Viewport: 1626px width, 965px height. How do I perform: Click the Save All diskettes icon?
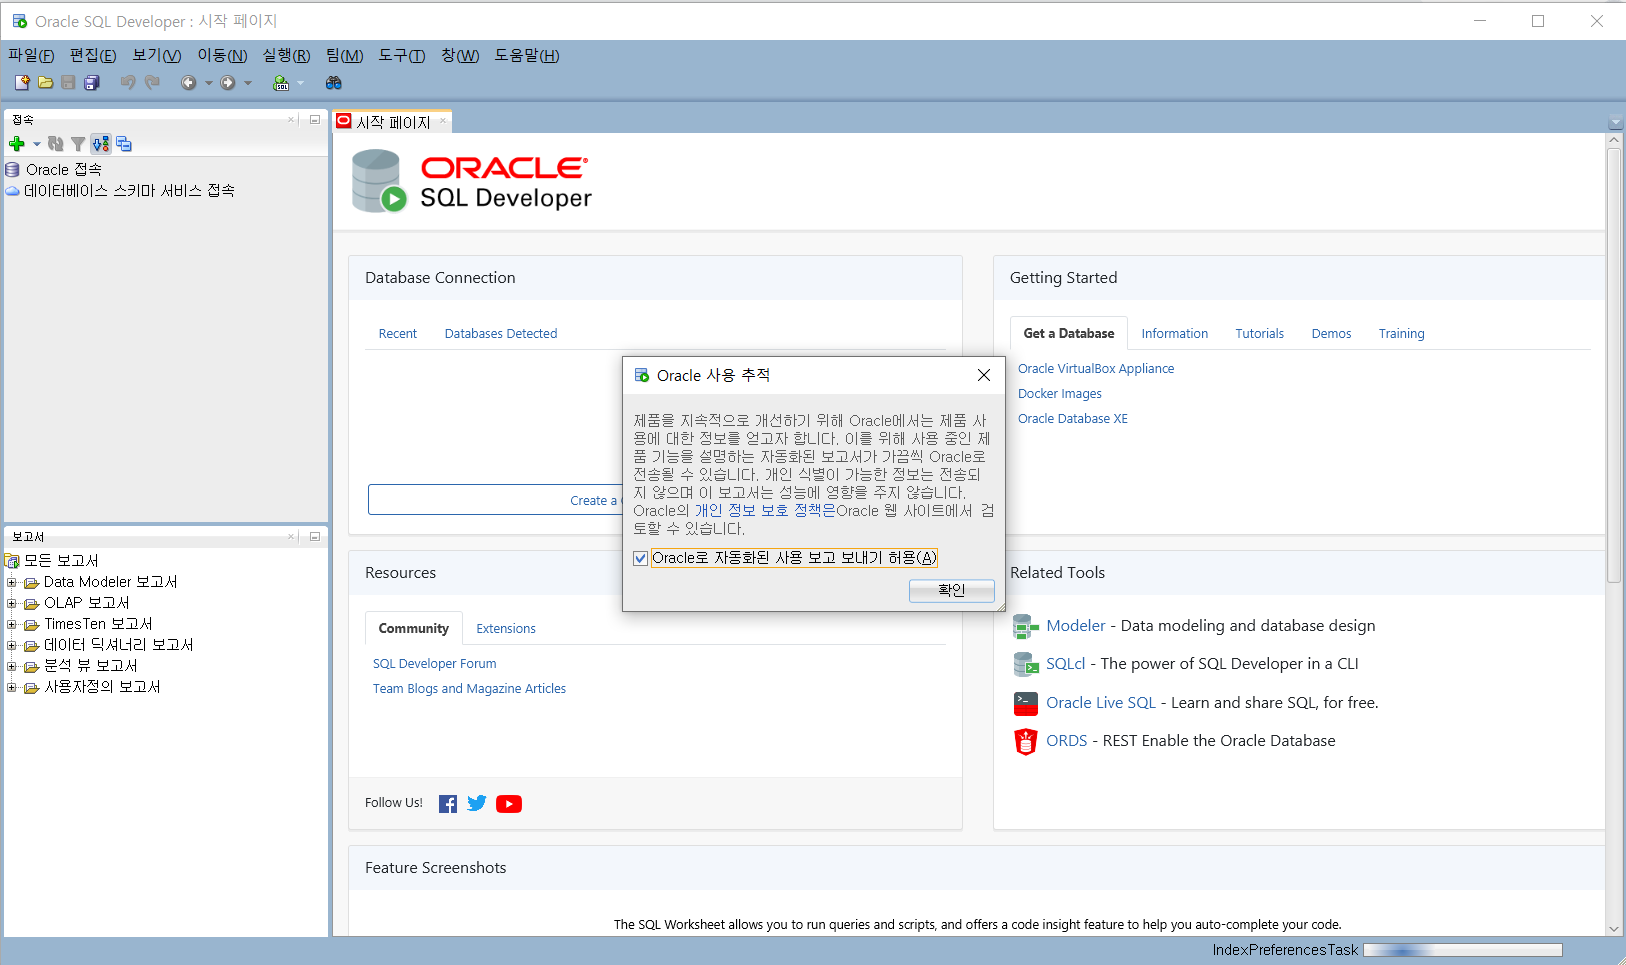(x=92, y=83)
